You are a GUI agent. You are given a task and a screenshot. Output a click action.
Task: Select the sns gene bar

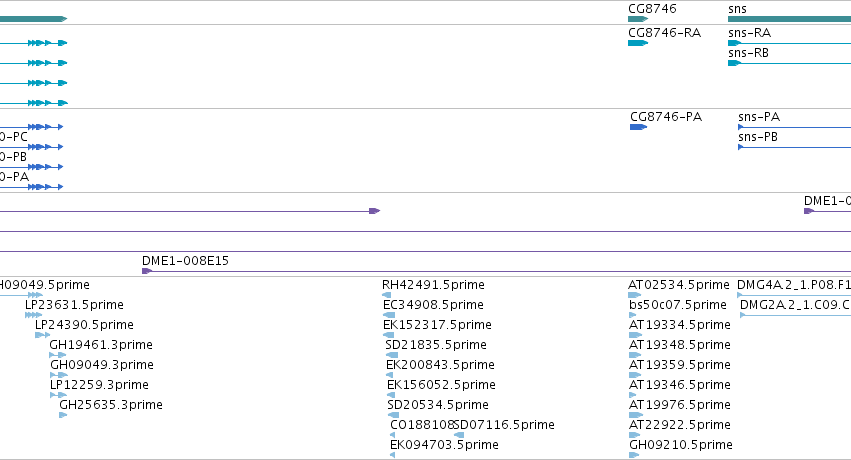pos(789,19)
